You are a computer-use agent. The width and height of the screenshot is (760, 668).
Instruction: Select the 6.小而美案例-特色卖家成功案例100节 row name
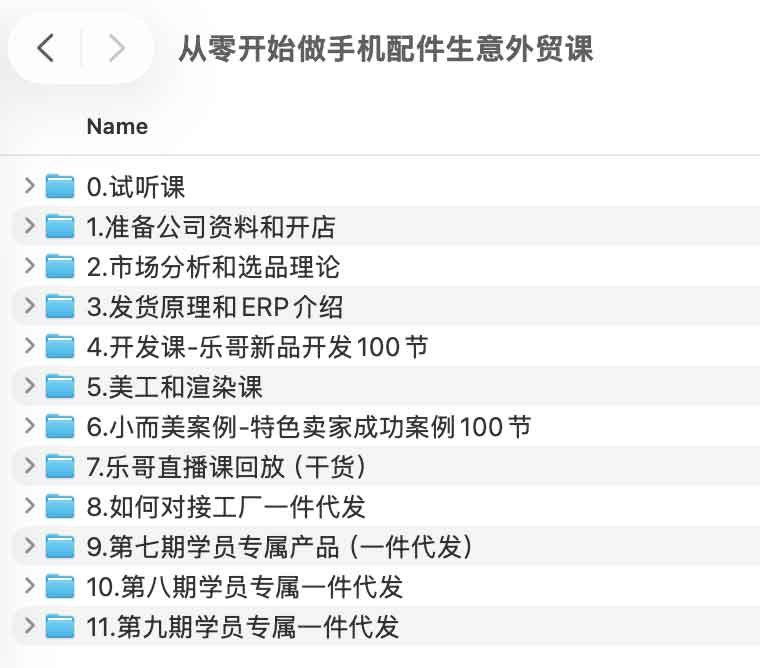pos(308,427)
